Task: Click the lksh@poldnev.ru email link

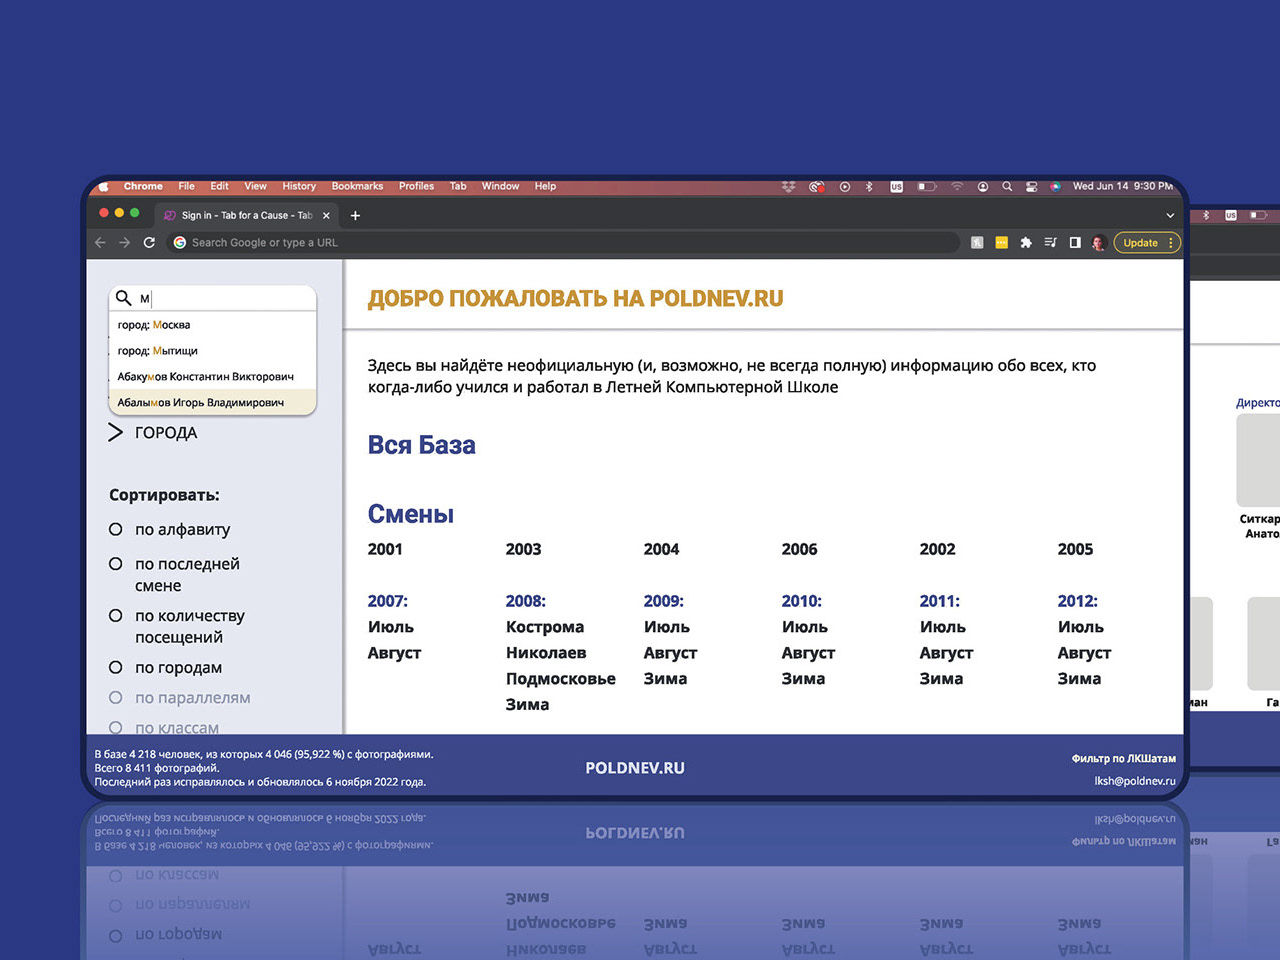Action: (1135, 781)
